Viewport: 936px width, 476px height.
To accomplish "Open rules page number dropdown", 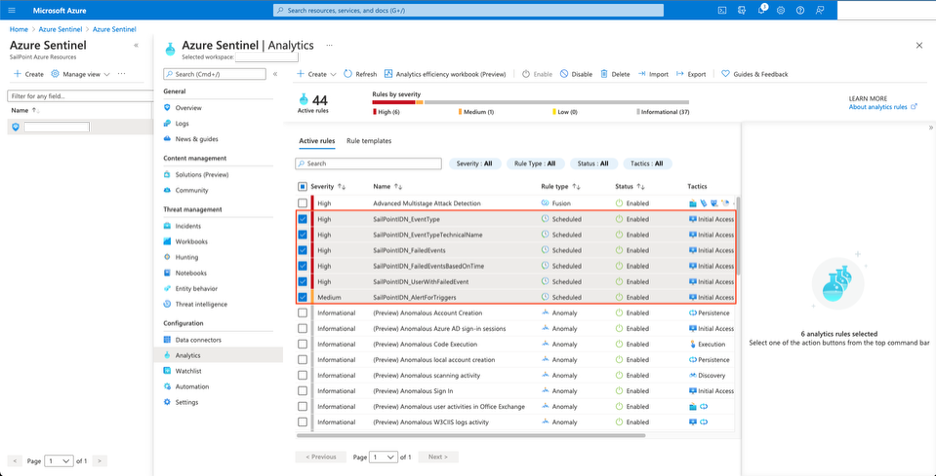I will pos(383,457).
